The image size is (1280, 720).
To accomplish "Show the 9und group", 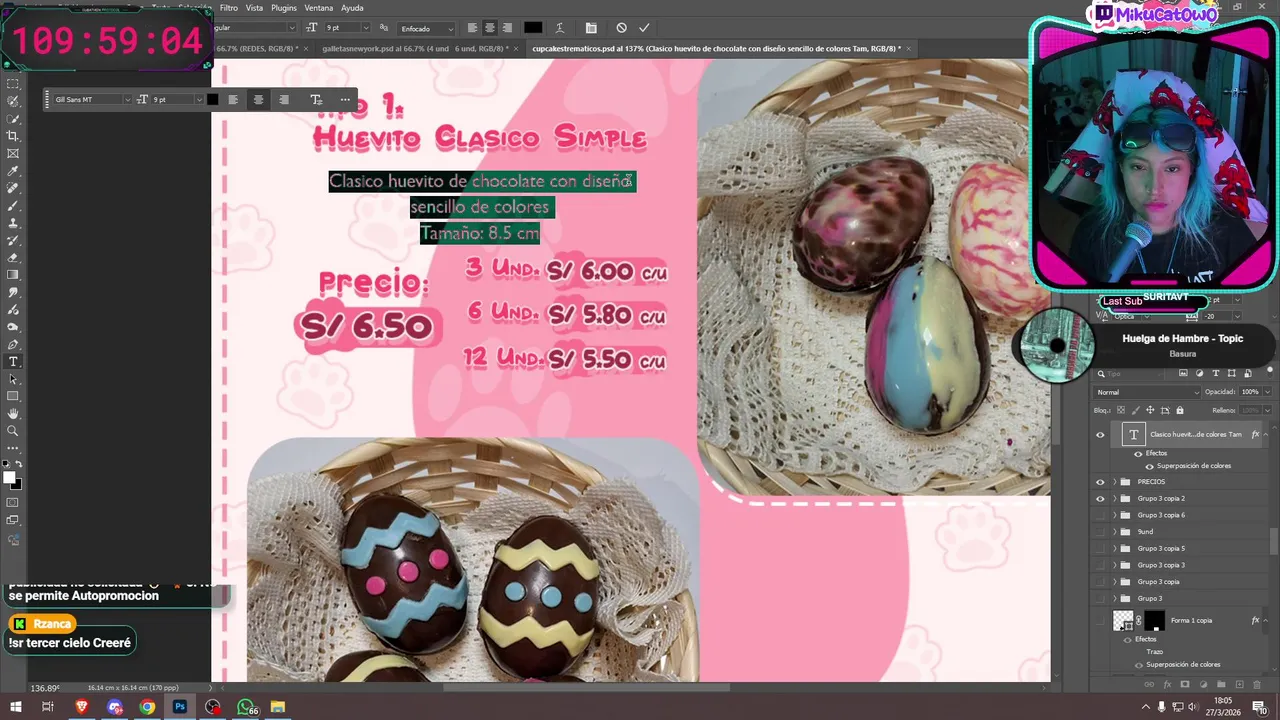I will pyautogui.click(x=1100, y=532).
